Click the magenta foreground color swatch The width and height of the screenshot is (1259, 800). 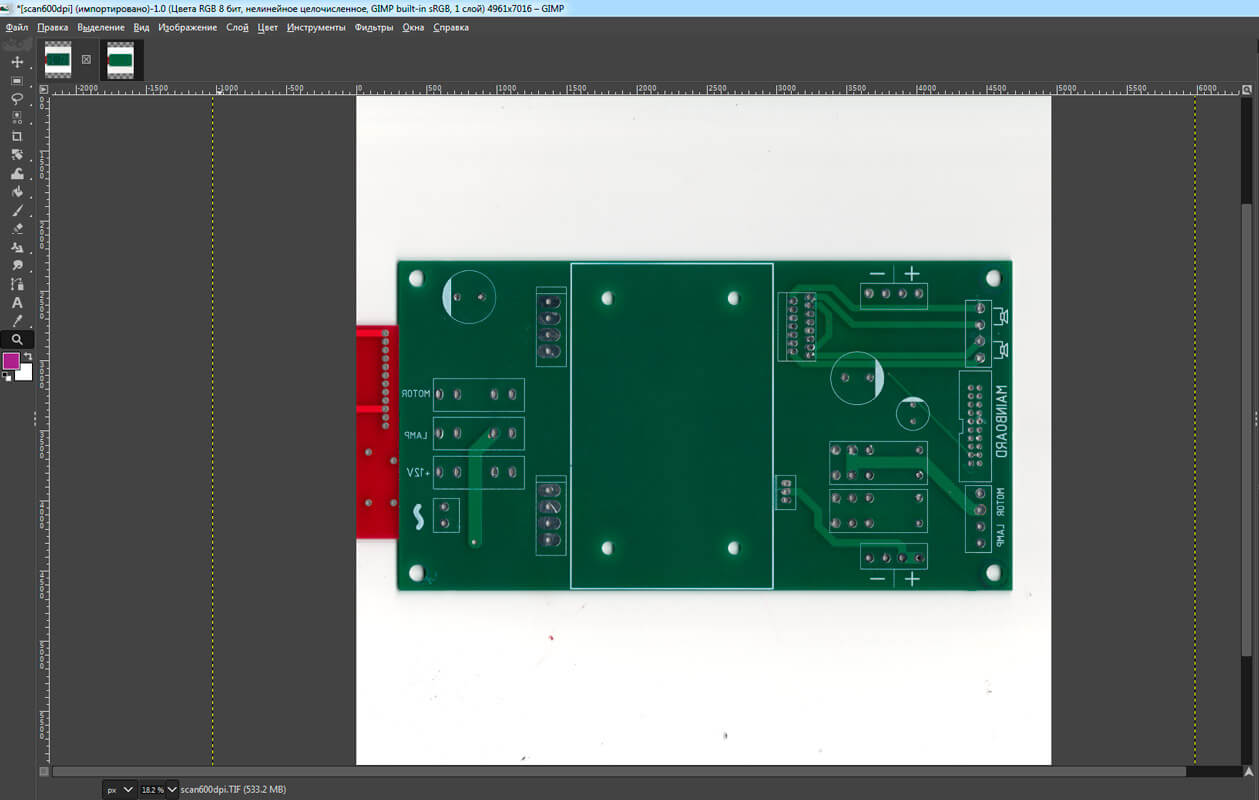pyautogui.click(x=11, y=361)
